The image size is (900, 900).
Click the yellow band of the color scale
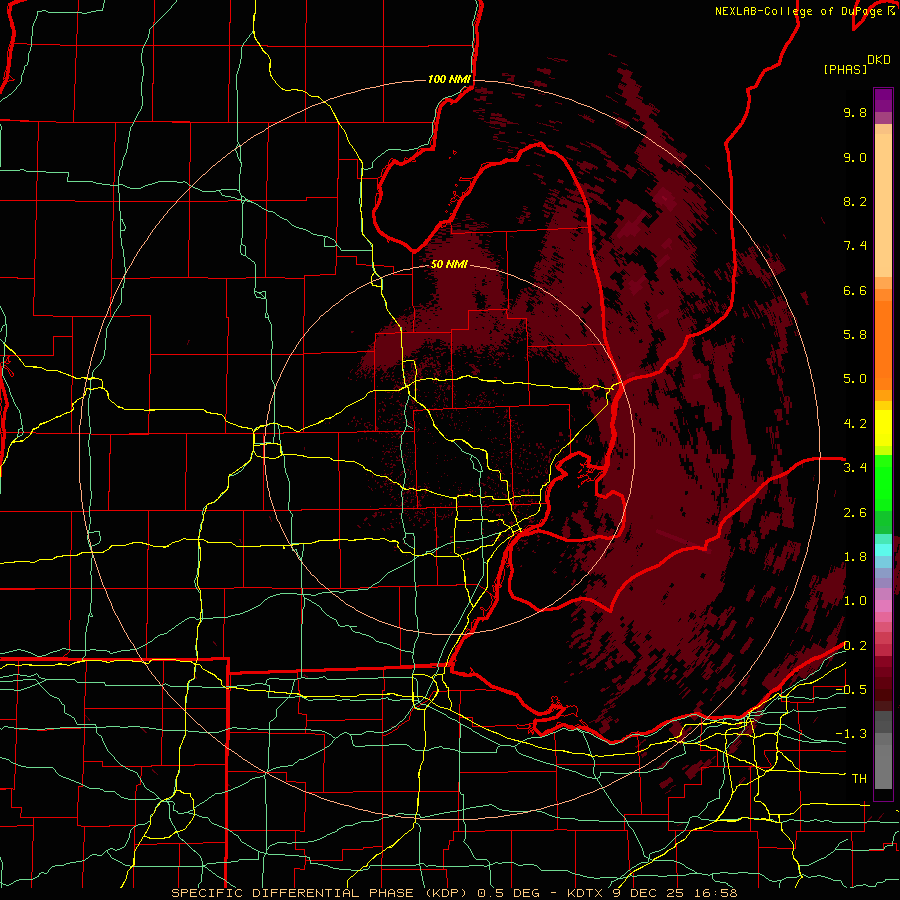click(883, 428)
